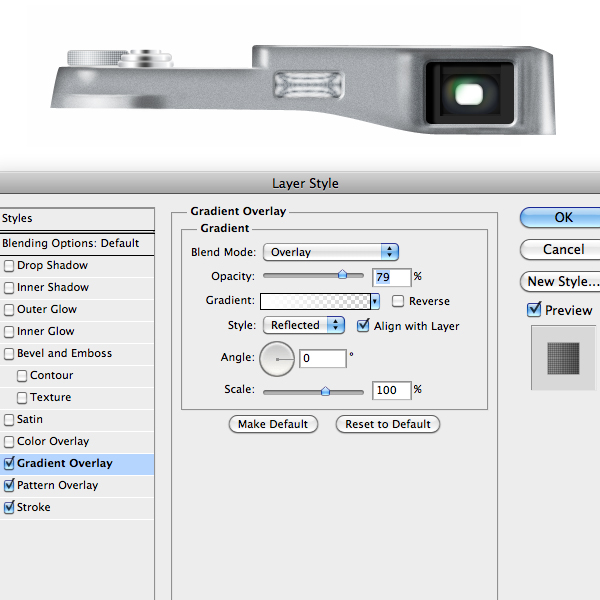600x600 pixels.
Task: Select the Texture row label
Action: pos(51,398)
